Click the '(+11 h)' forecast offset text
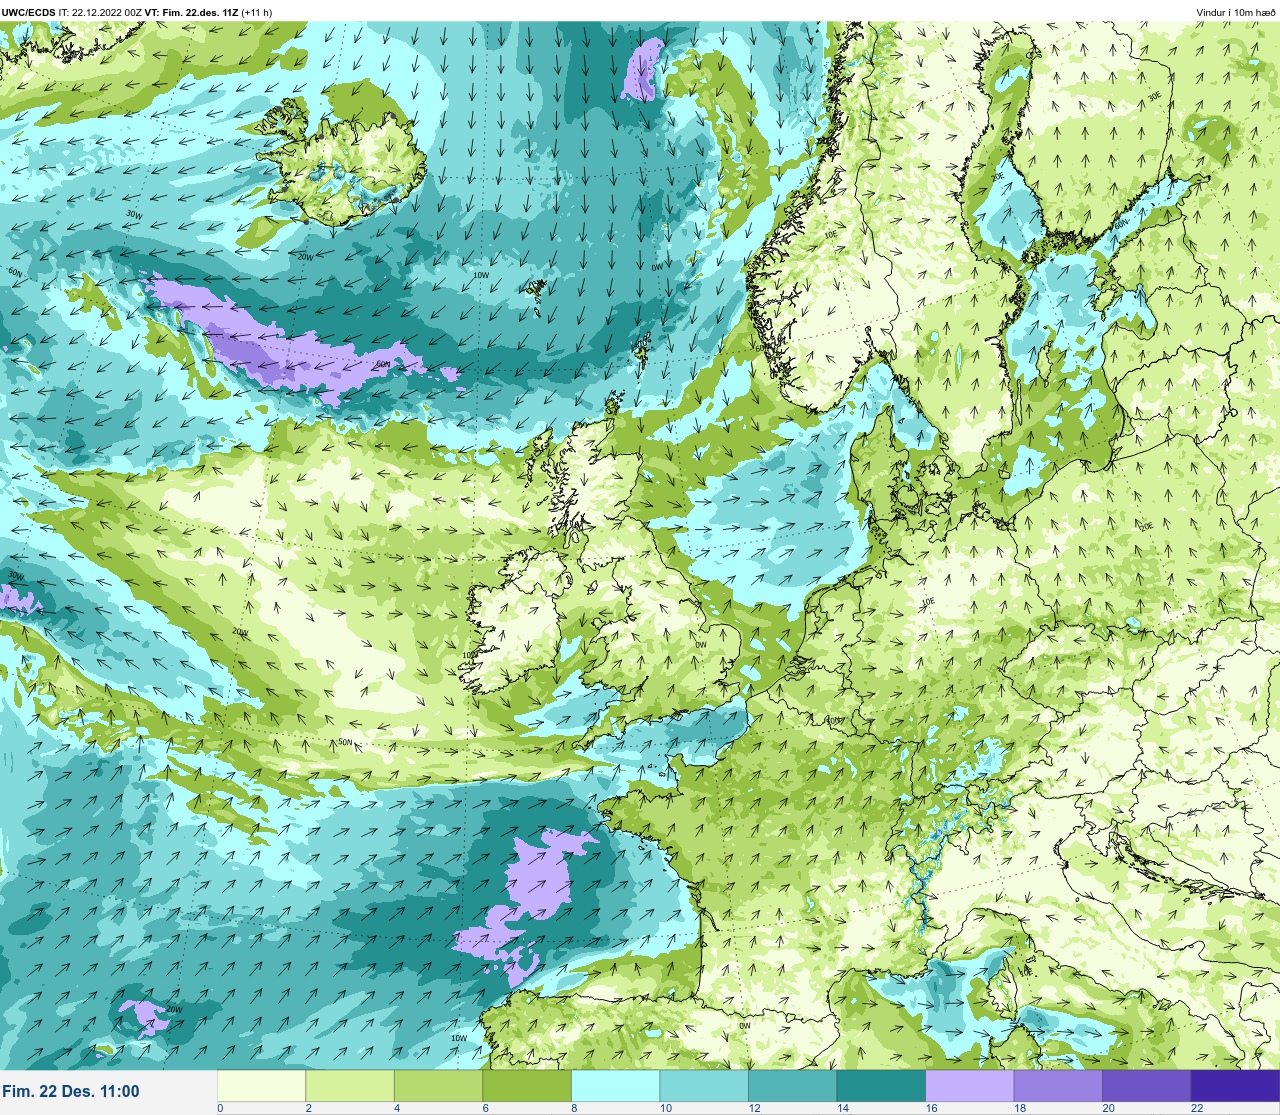This screenshot has height=1115, width=1280. [256, 12]
